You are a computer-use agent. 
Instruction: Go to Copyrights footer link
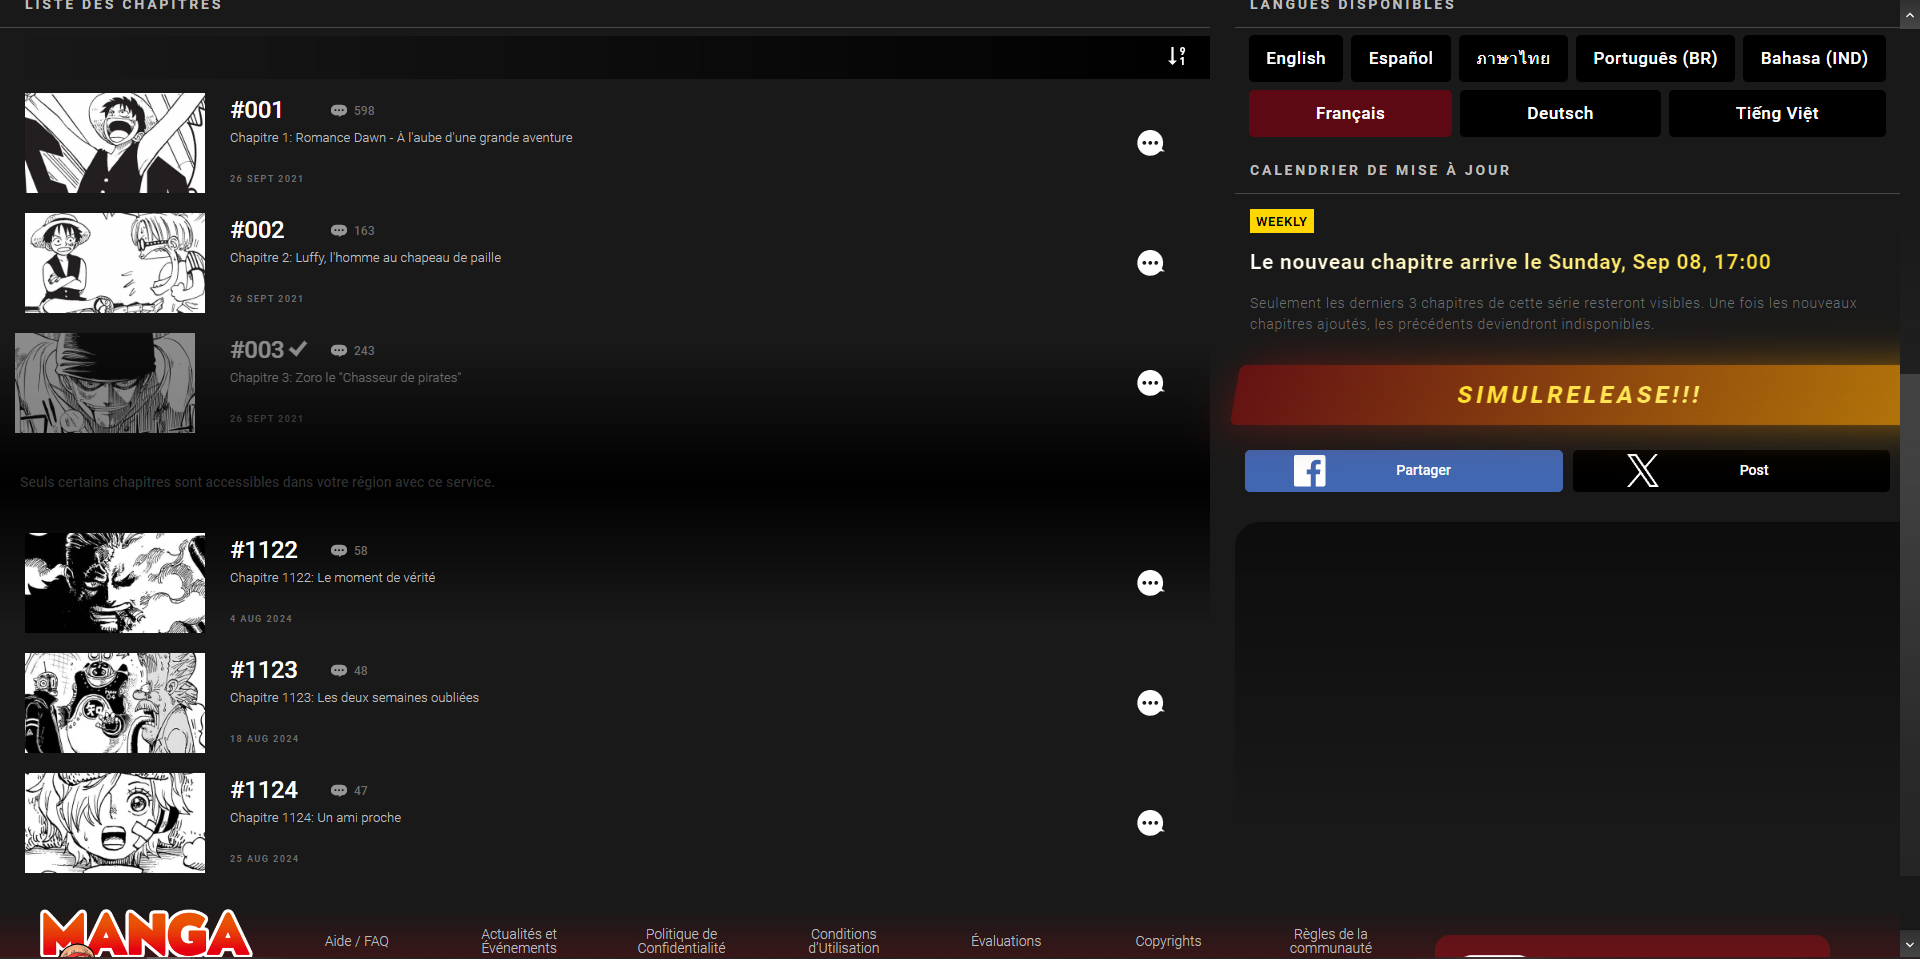pyautogui.click(x=1167, y=941)
